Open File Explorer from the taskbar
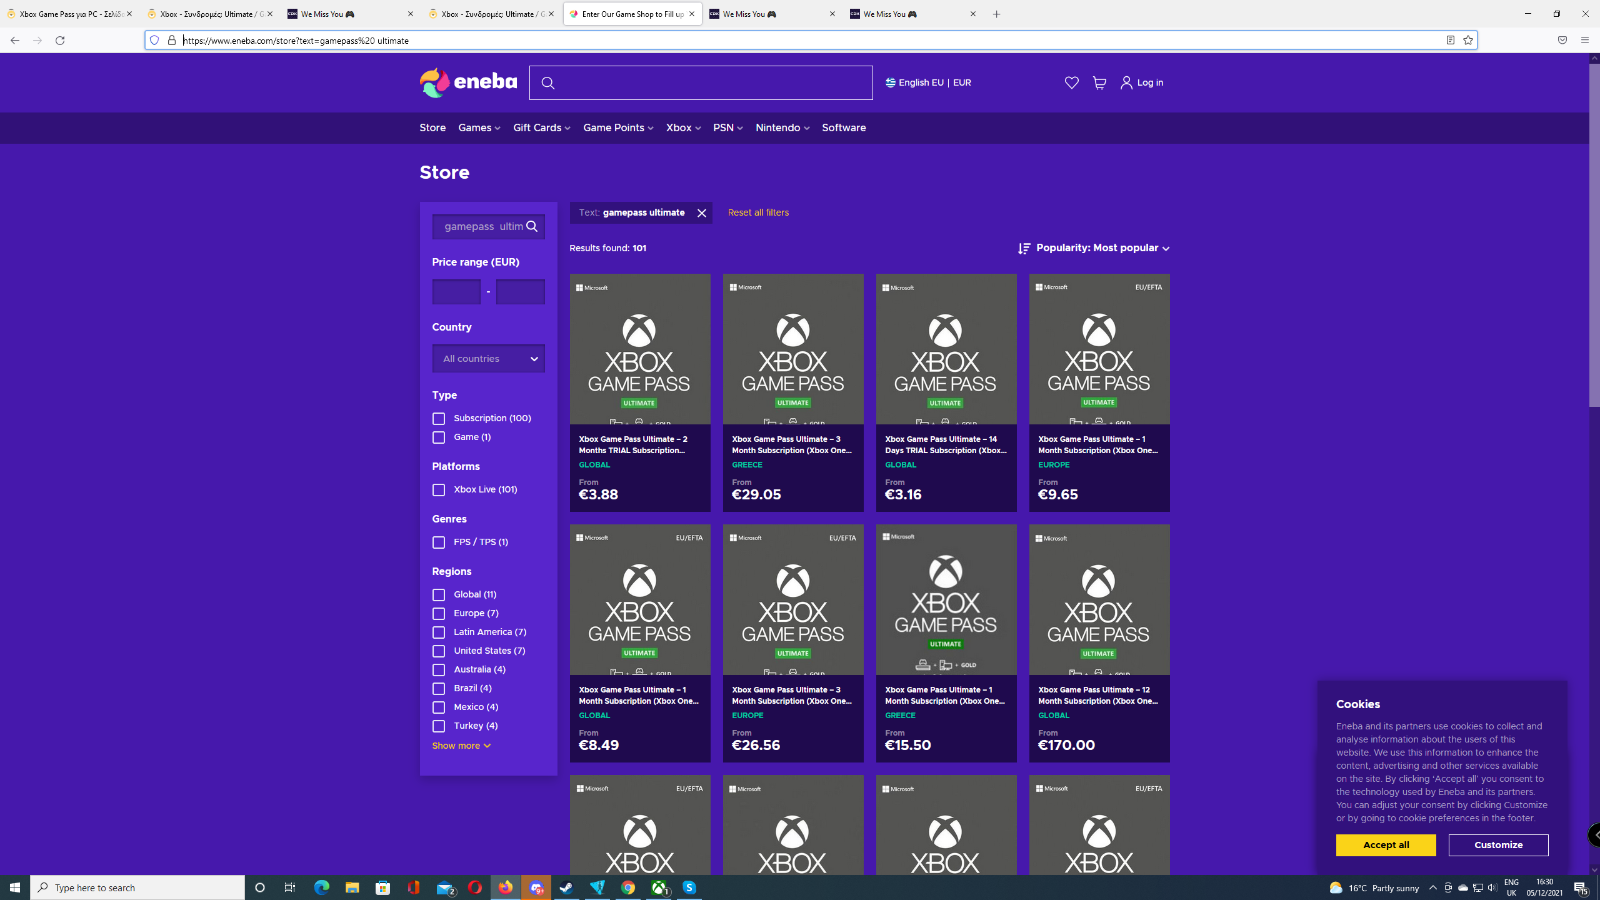This screenshot has height=900, width=1600. (x=352, y=887)
